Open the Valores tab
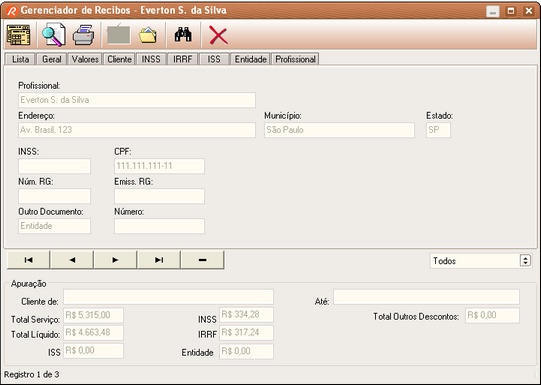Viewport: 541px width, 385px height. tap(85, 59)
